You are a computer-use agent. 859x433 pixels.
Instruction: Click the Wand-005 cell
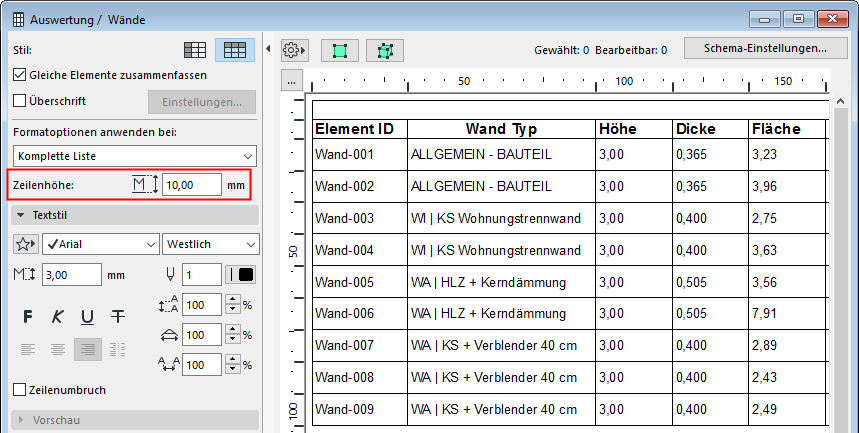click(360, 282)
